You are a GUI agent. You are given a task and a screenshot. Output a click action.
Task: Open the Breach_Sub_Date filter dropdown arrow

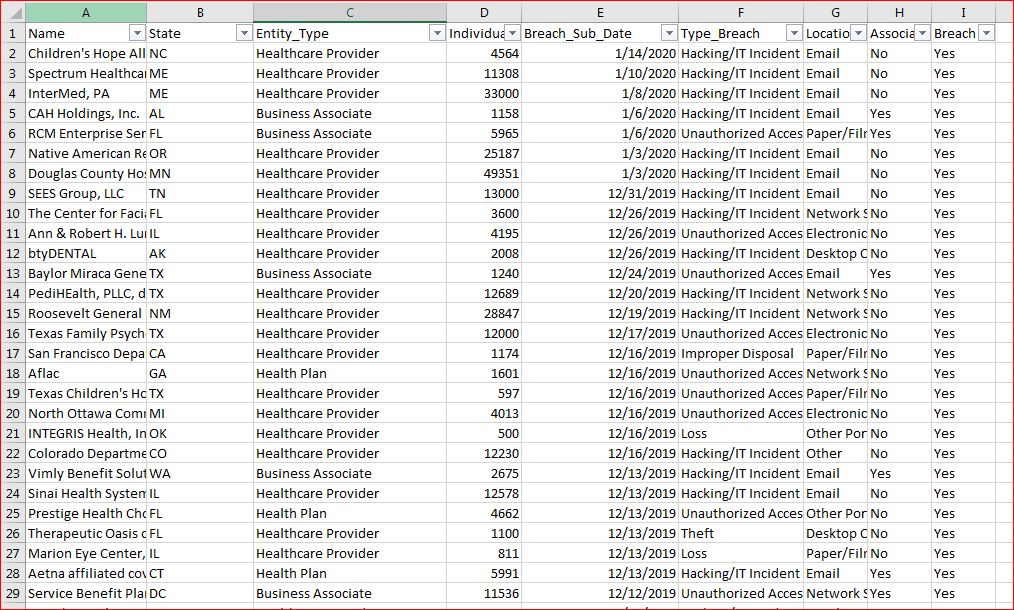(x=669, y=33)
